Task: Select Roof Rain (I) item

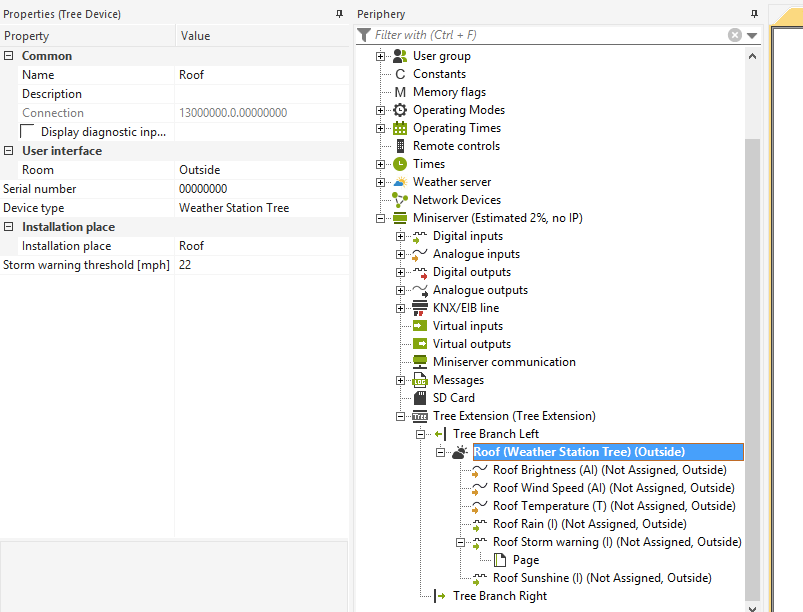Action: [589, 524]
